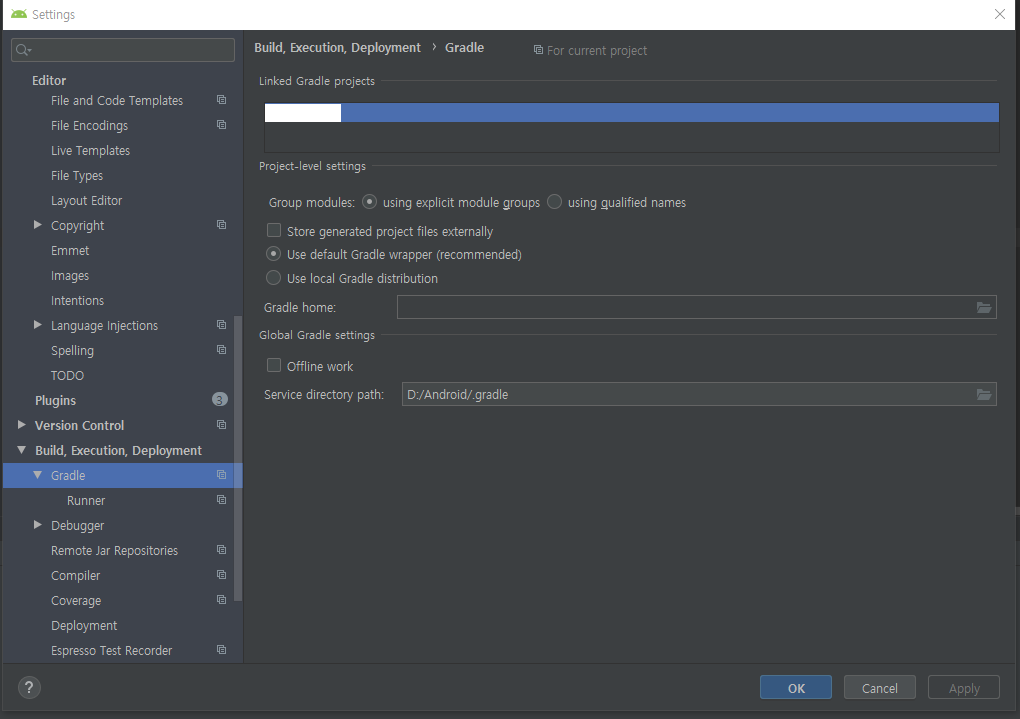Click Cancel to discard changes
The width and height of the screenshot is (1020, 719).
[879, 688]
